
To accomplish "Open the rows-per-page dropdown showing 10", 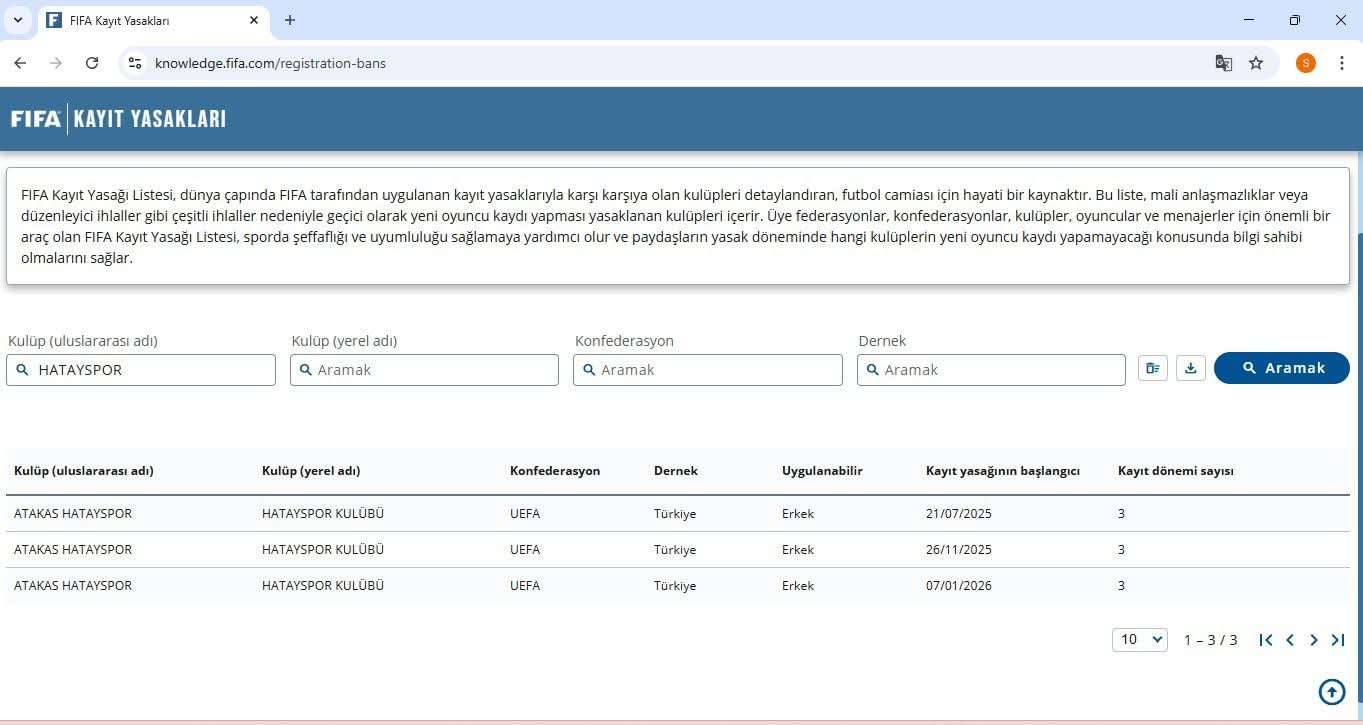I will (1139, 640).
